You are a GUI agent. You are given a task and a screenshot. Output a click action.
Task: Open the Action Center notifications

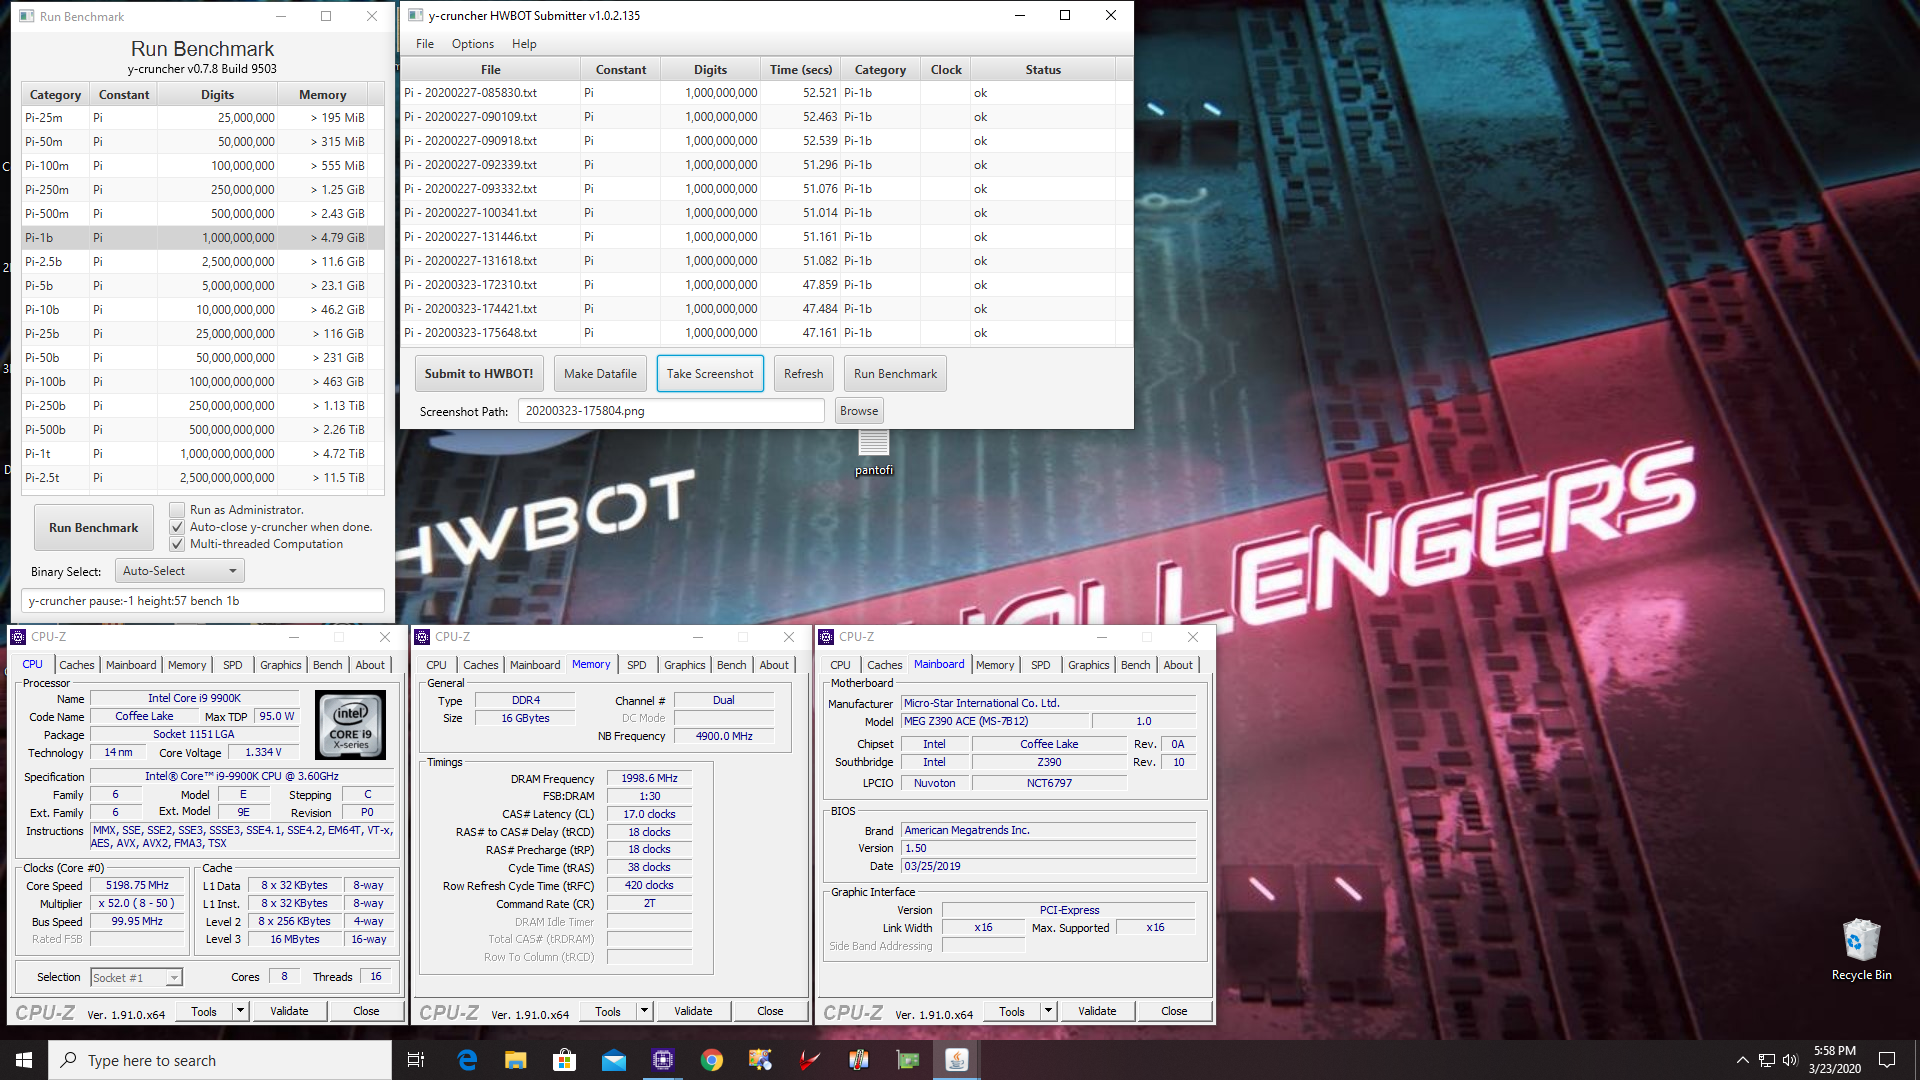[x=1887, y=1060]
